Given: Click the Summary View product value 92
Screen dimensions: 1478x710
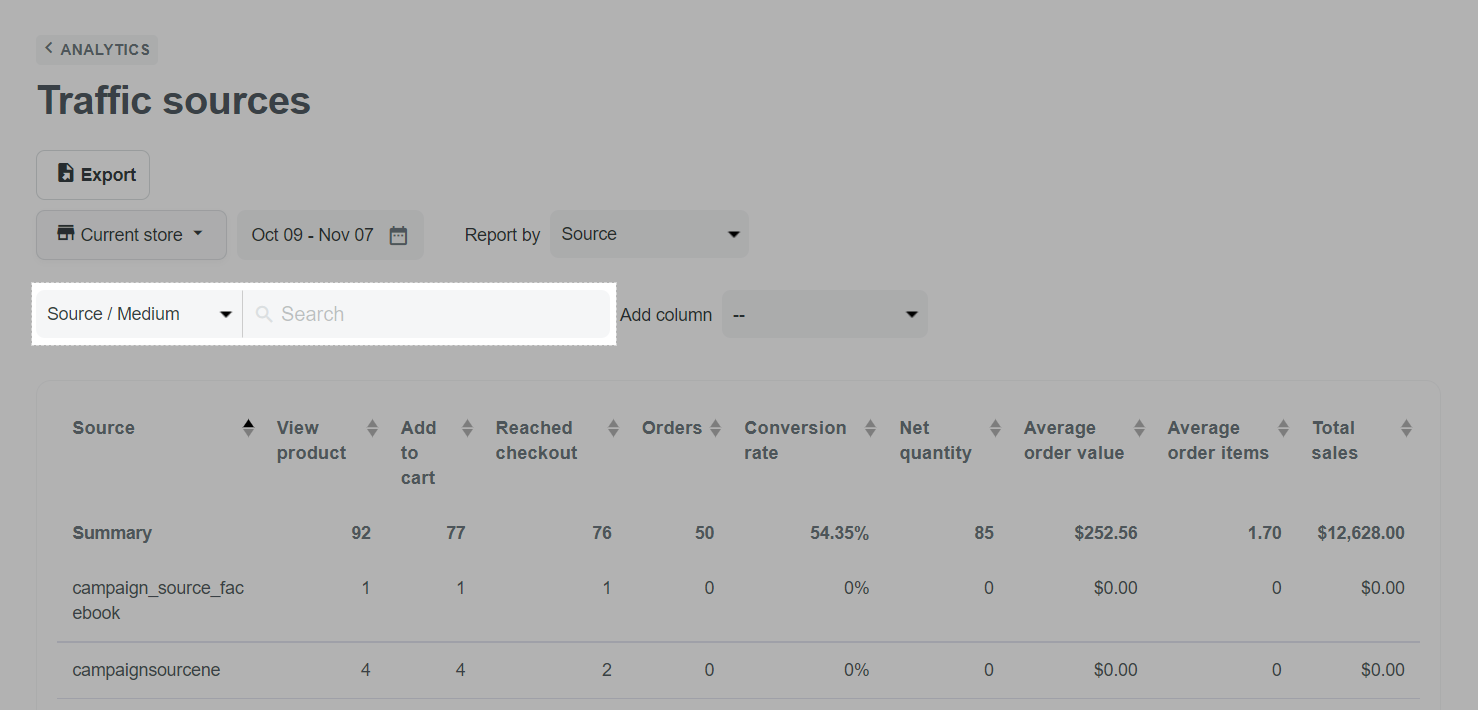Looking at the screenshot, I should coord(361,533).
